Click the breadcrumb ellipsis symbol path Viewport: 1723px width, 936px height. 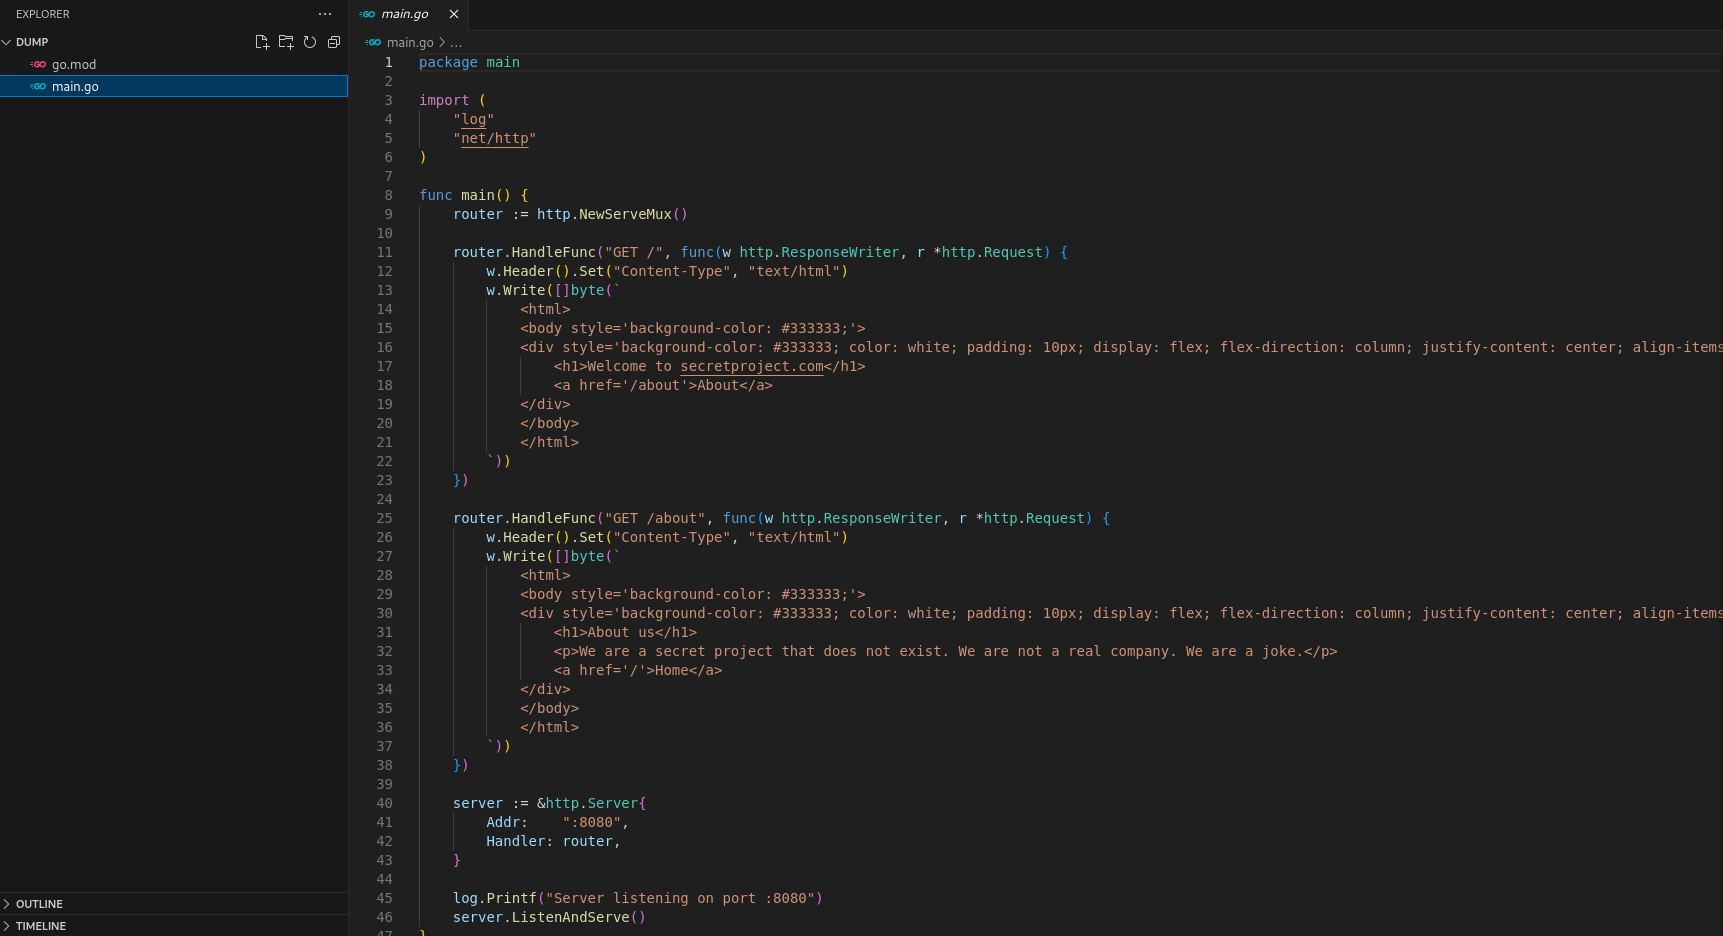point(456,42)
